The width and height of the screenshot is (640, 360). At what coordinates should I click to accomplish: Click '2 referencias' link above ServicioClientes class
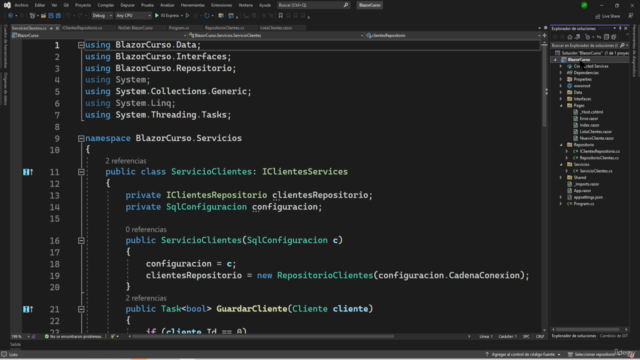(x=126, y=161)
